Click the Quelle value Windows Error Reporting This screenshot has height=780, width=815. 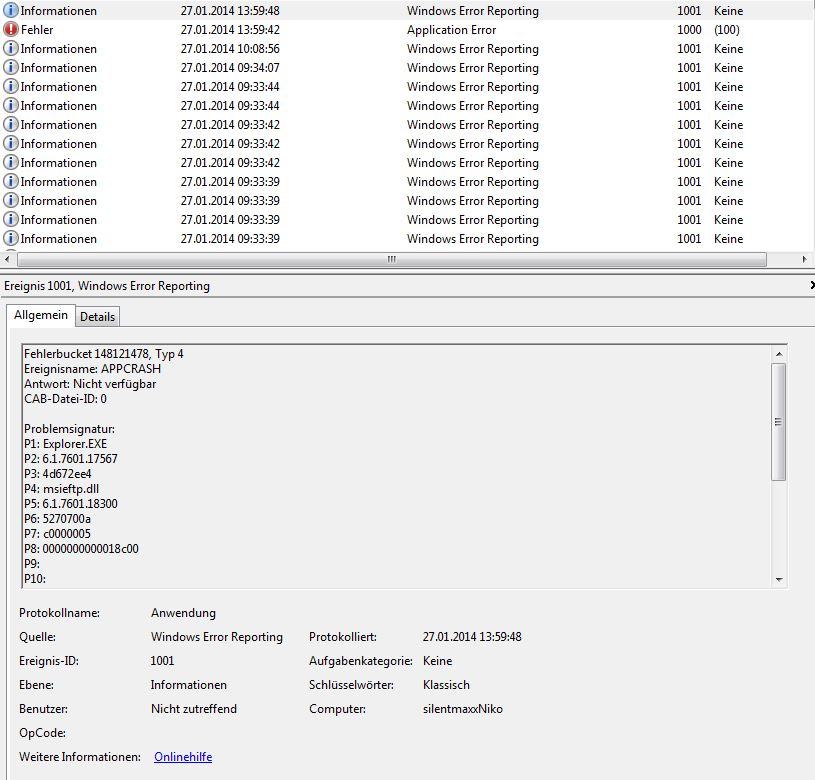click(x=217, y=637)
